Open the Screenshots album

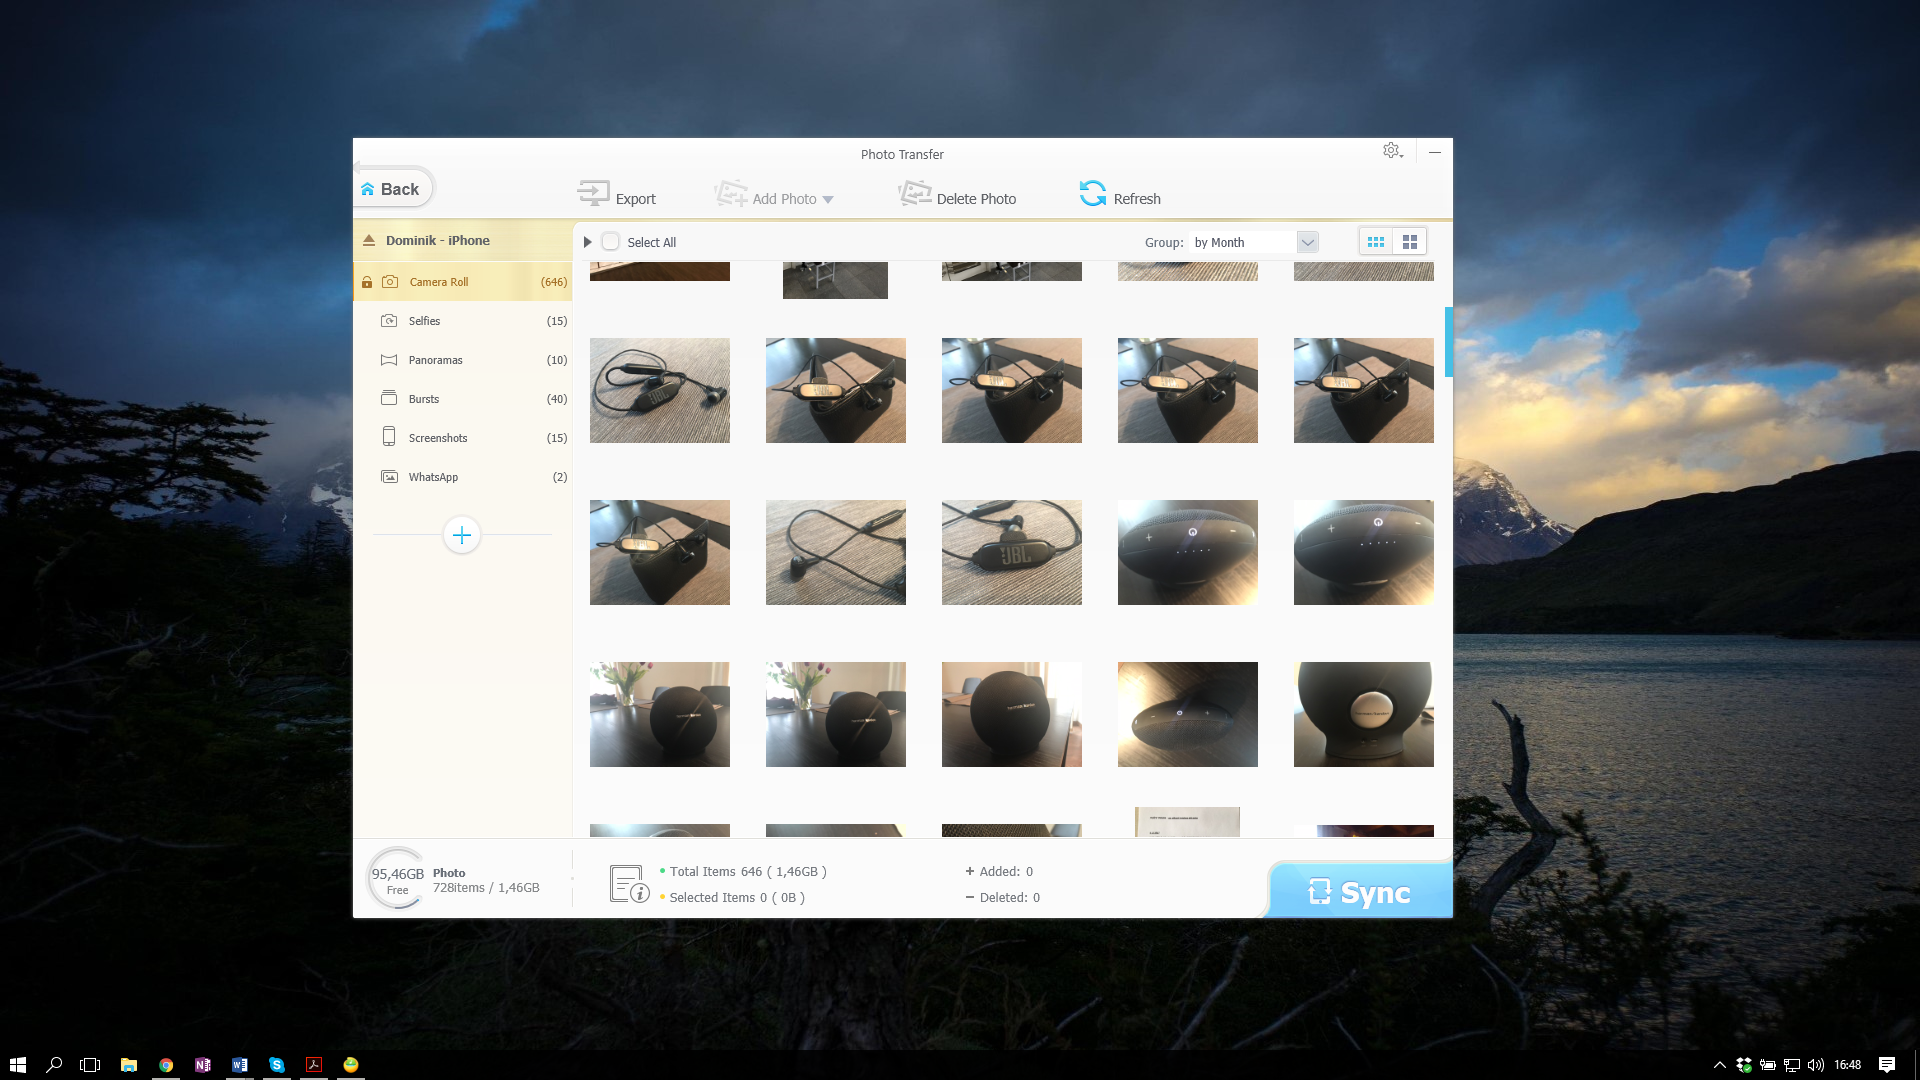pyautogui.click(x=437, y=438)
